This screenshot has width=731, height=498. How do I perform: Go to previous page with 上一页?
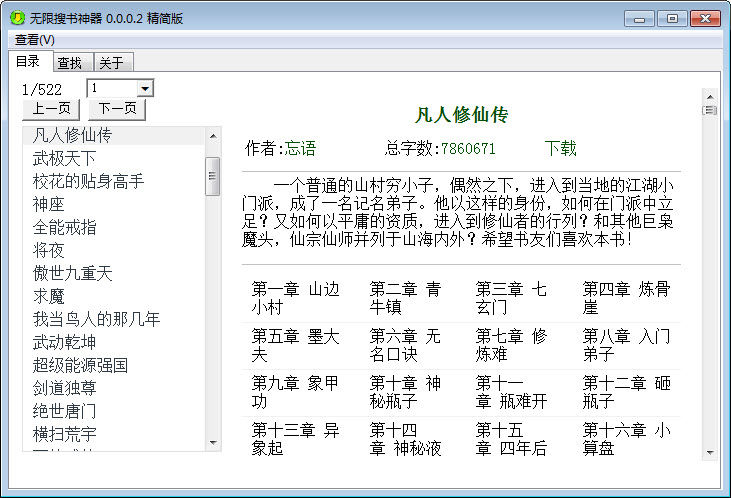click(x=51, y=109)
